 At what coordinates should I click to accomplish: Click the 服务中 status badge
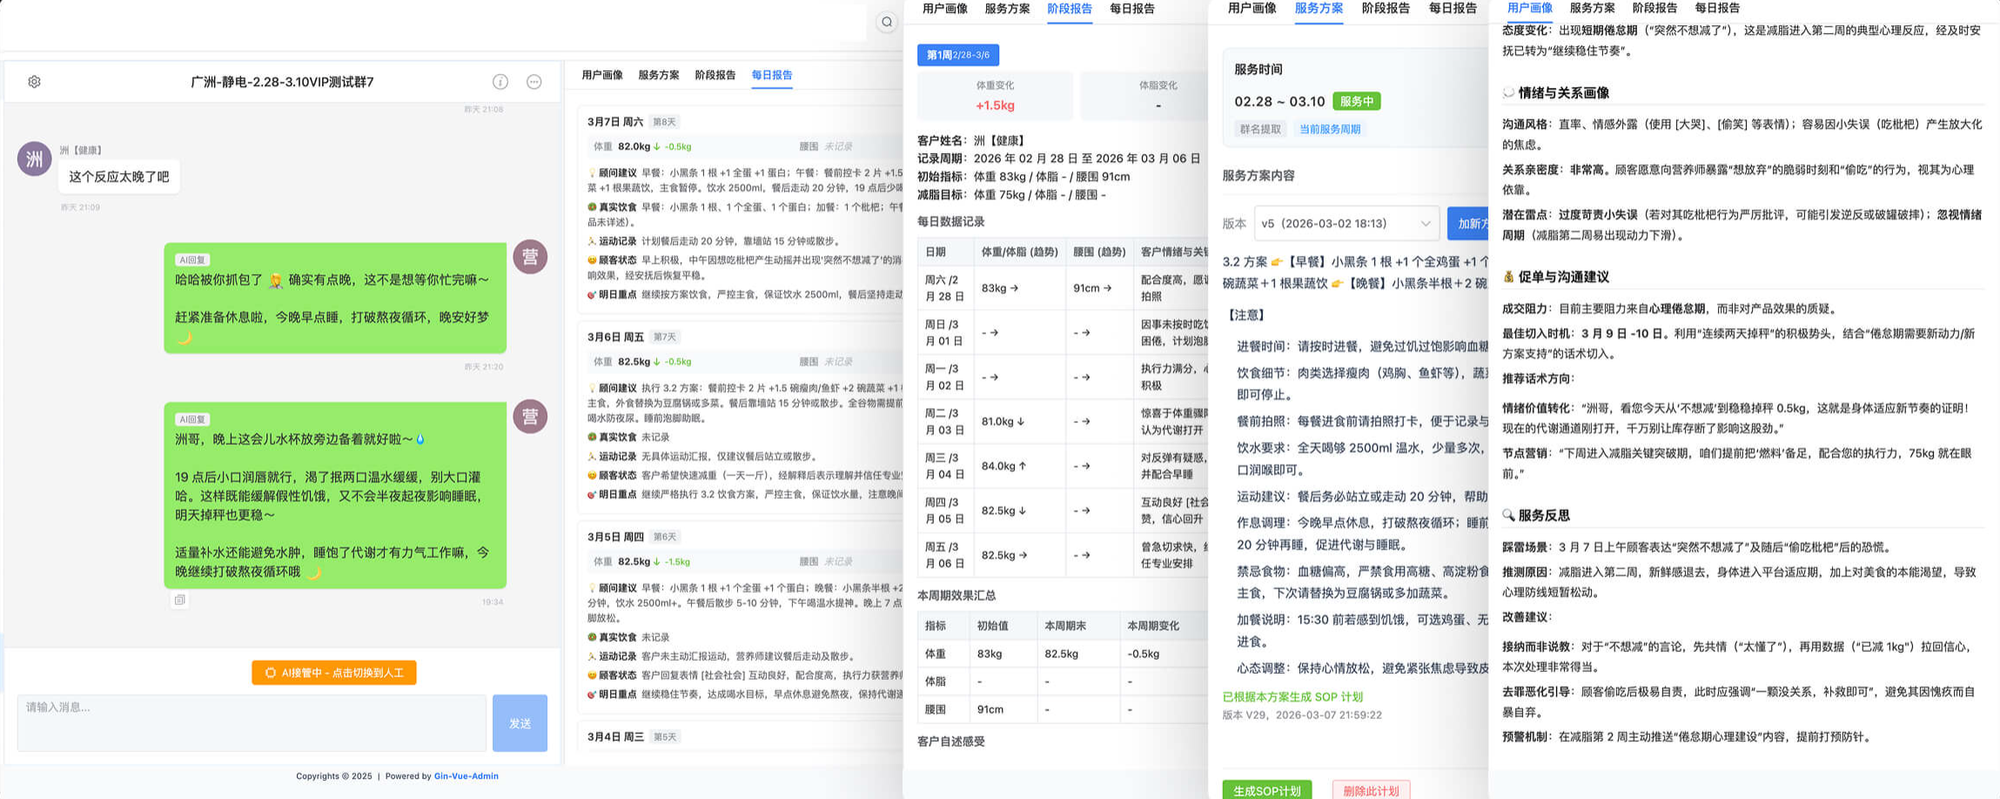[1357, 101]
